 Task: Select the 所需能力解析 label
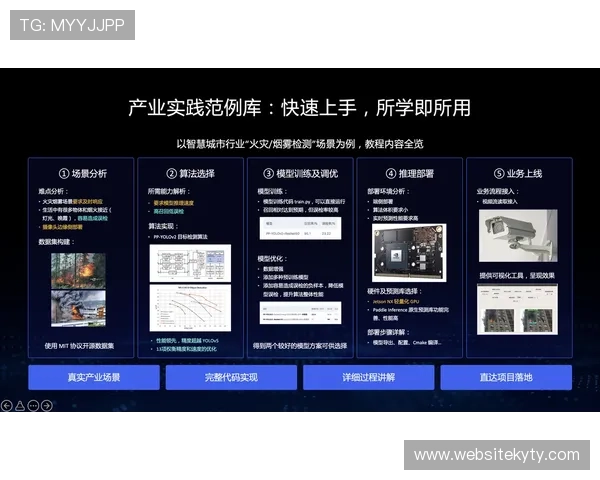tap(169, 191)
